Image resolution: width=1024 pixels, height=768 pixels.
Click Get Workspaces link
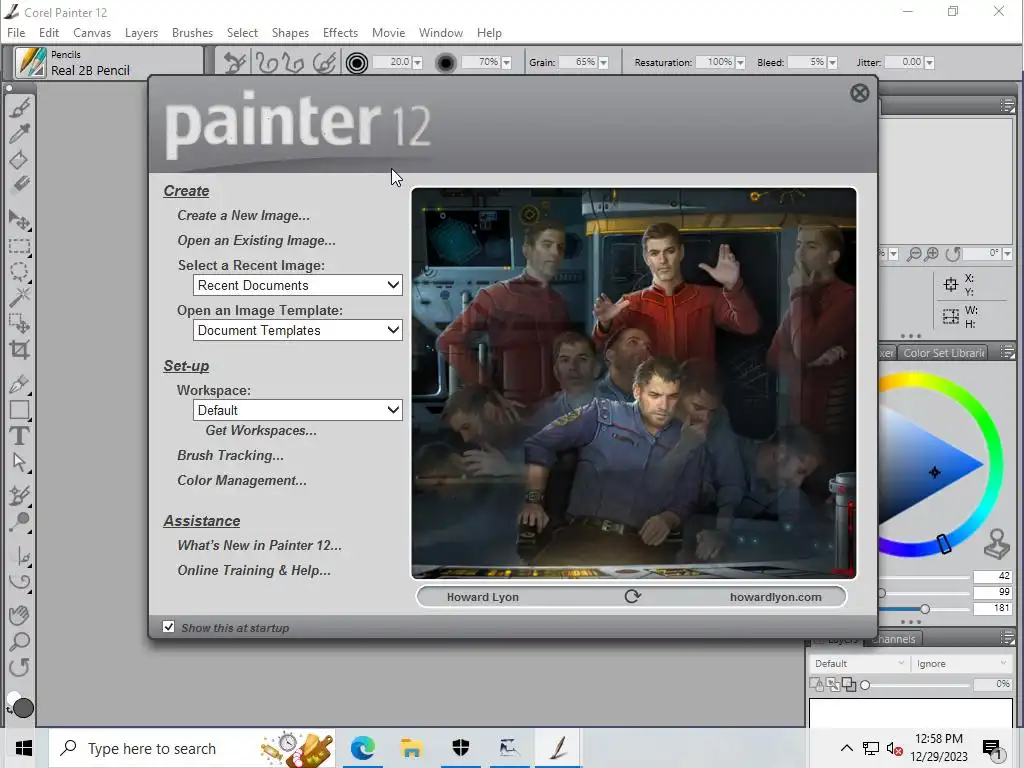tap(261, 430)
